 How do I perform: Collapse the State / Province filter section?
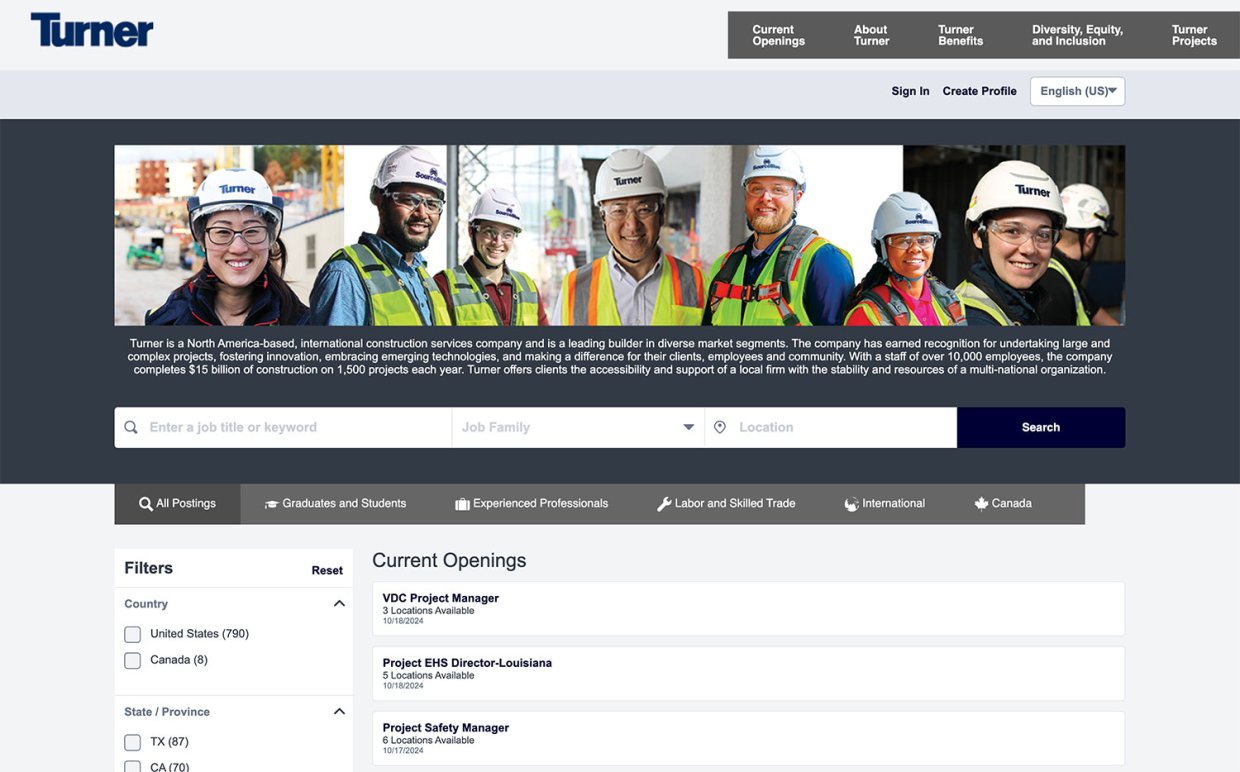pyautogui.click(x=339, y=712)
